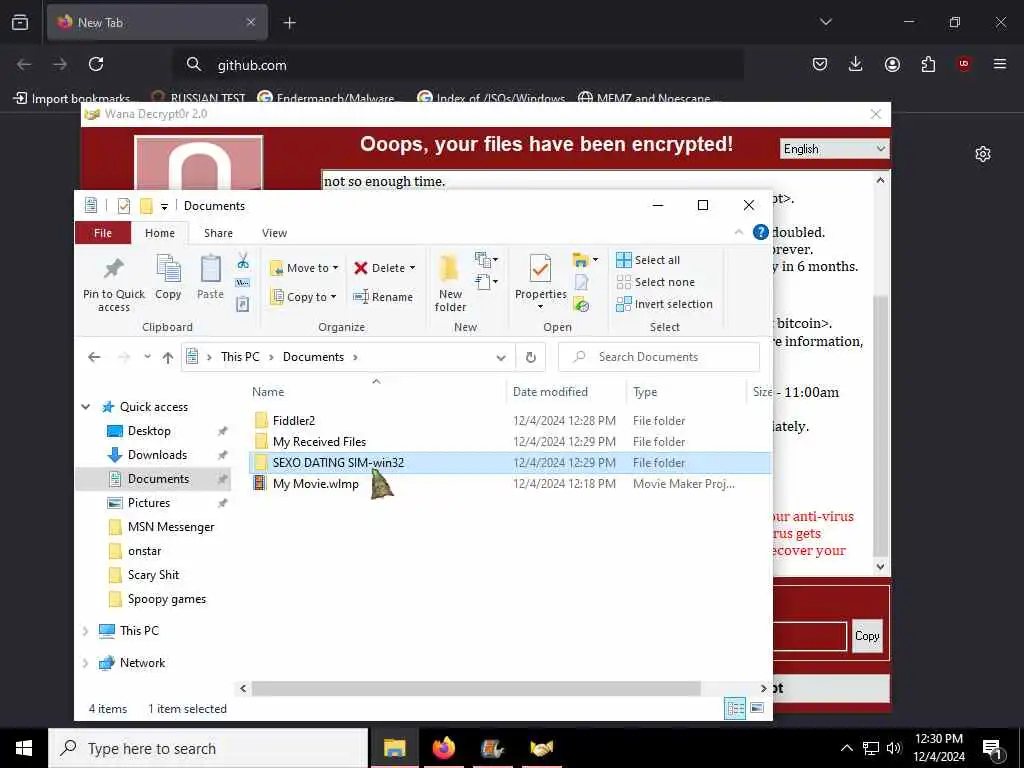Open Firefox downloads panel
This screenshot has height=768, width=1024.
pyautogui.click(x=856, y=64)
